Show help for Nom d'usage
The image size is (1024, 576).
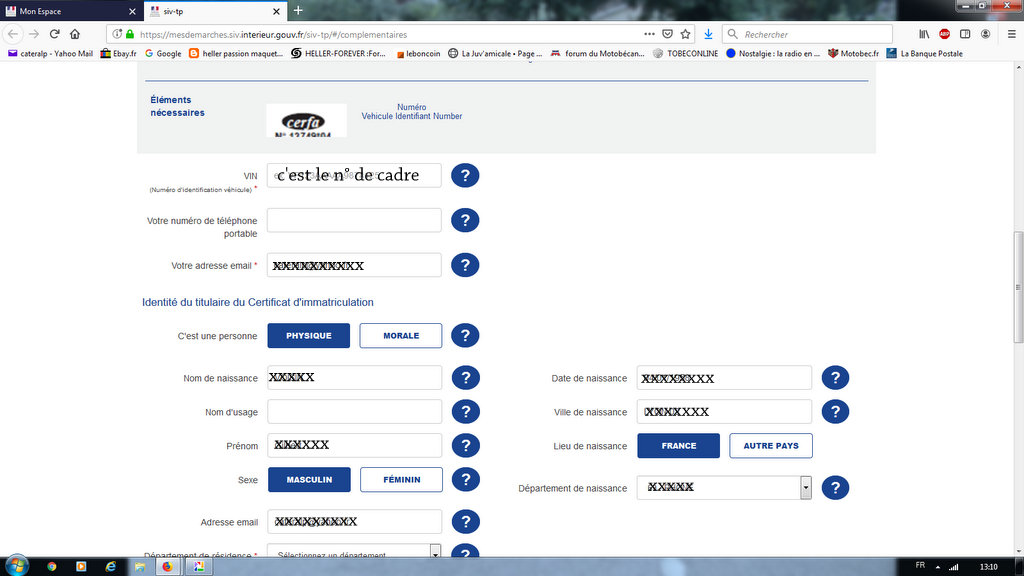coord(466,411)
